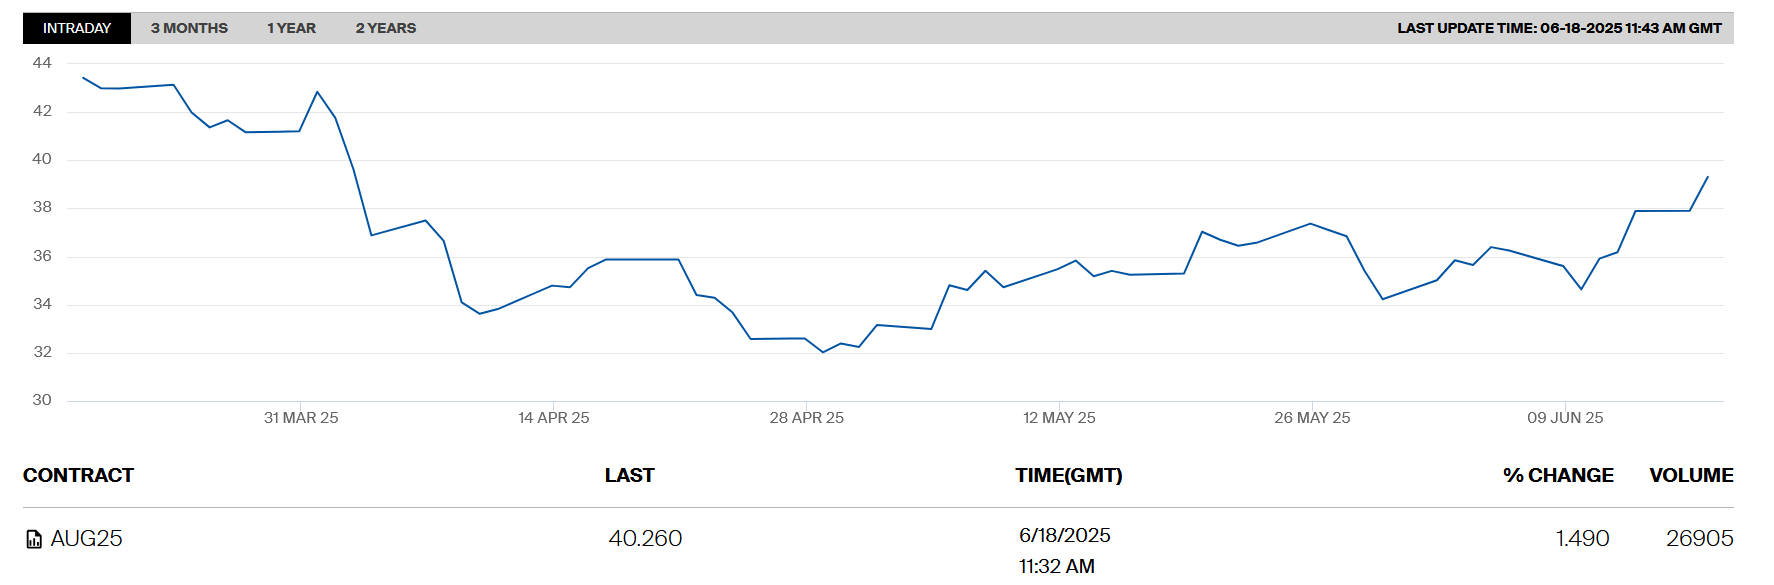Click the 09 JUN 25 date marker
1774x585 pixels.
1565,418
